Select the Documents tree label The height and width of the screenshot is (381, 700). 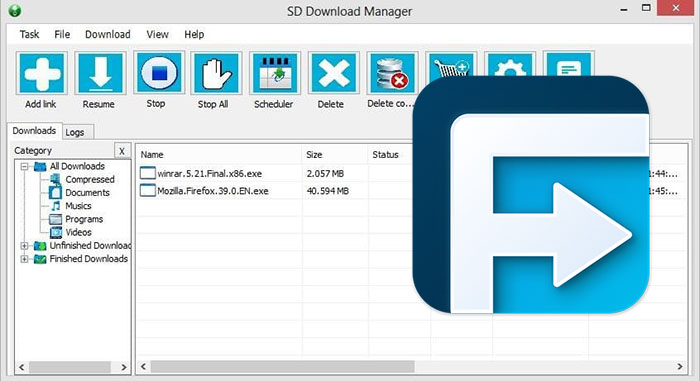coord(88,193)
